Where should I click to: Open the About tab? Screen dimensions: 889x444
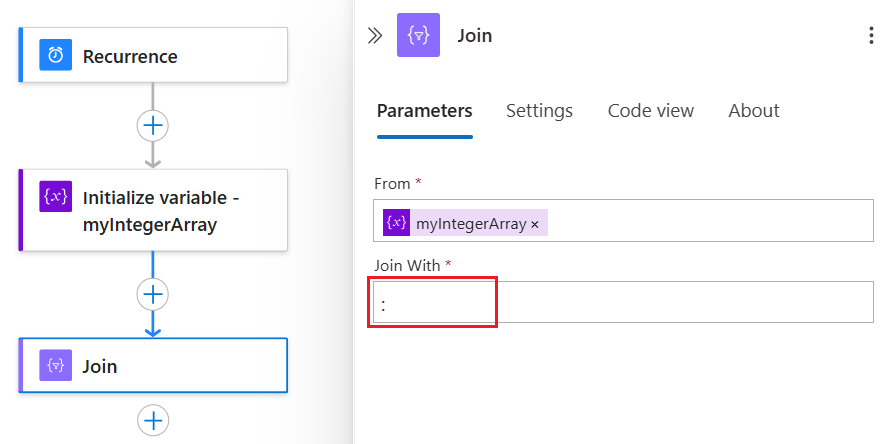754,111
